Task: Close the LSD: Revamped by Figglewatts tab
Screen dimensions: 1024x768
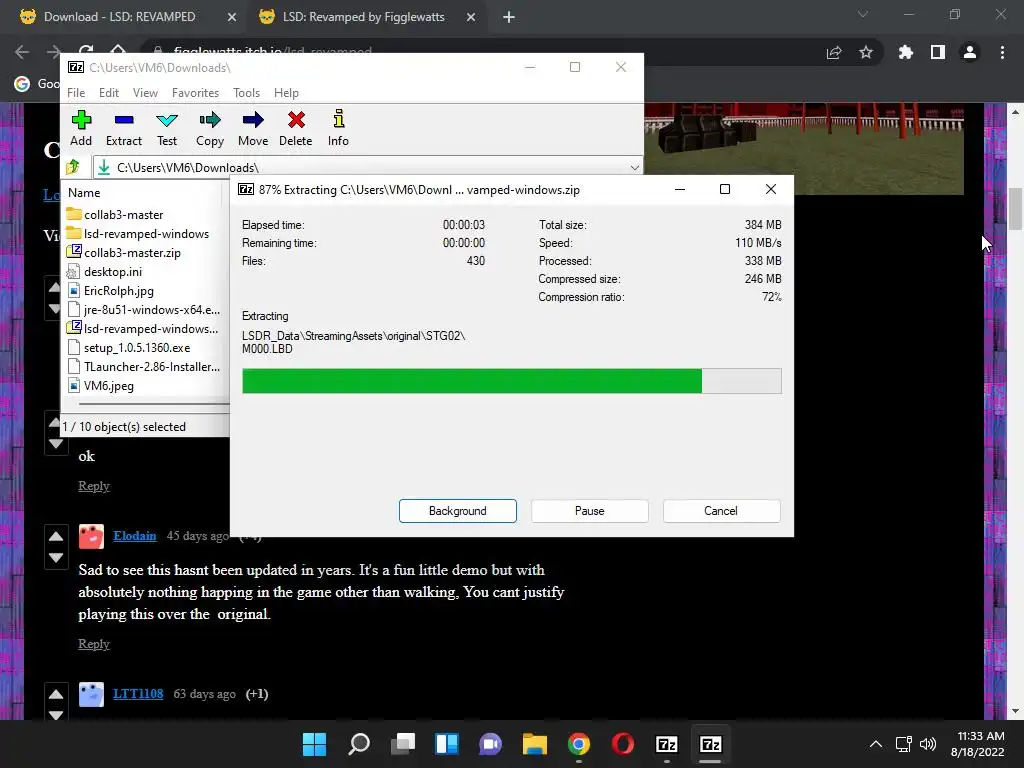Action: click(471, 17)
